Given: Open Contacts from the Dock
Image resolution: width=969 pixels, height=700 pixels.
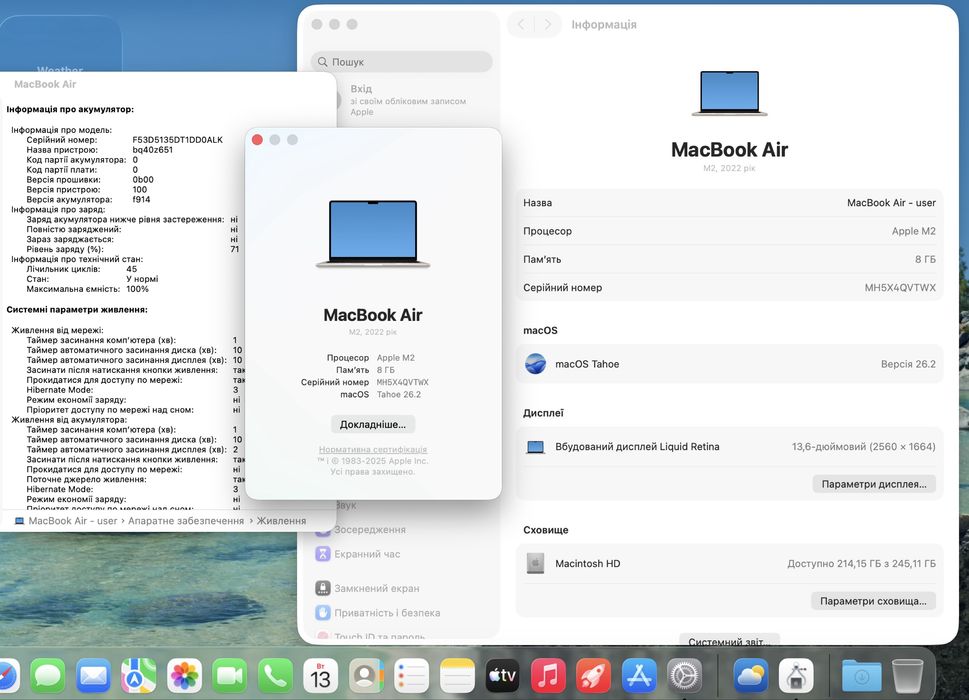Looking at the screenshot, I should tap(366, 676).
